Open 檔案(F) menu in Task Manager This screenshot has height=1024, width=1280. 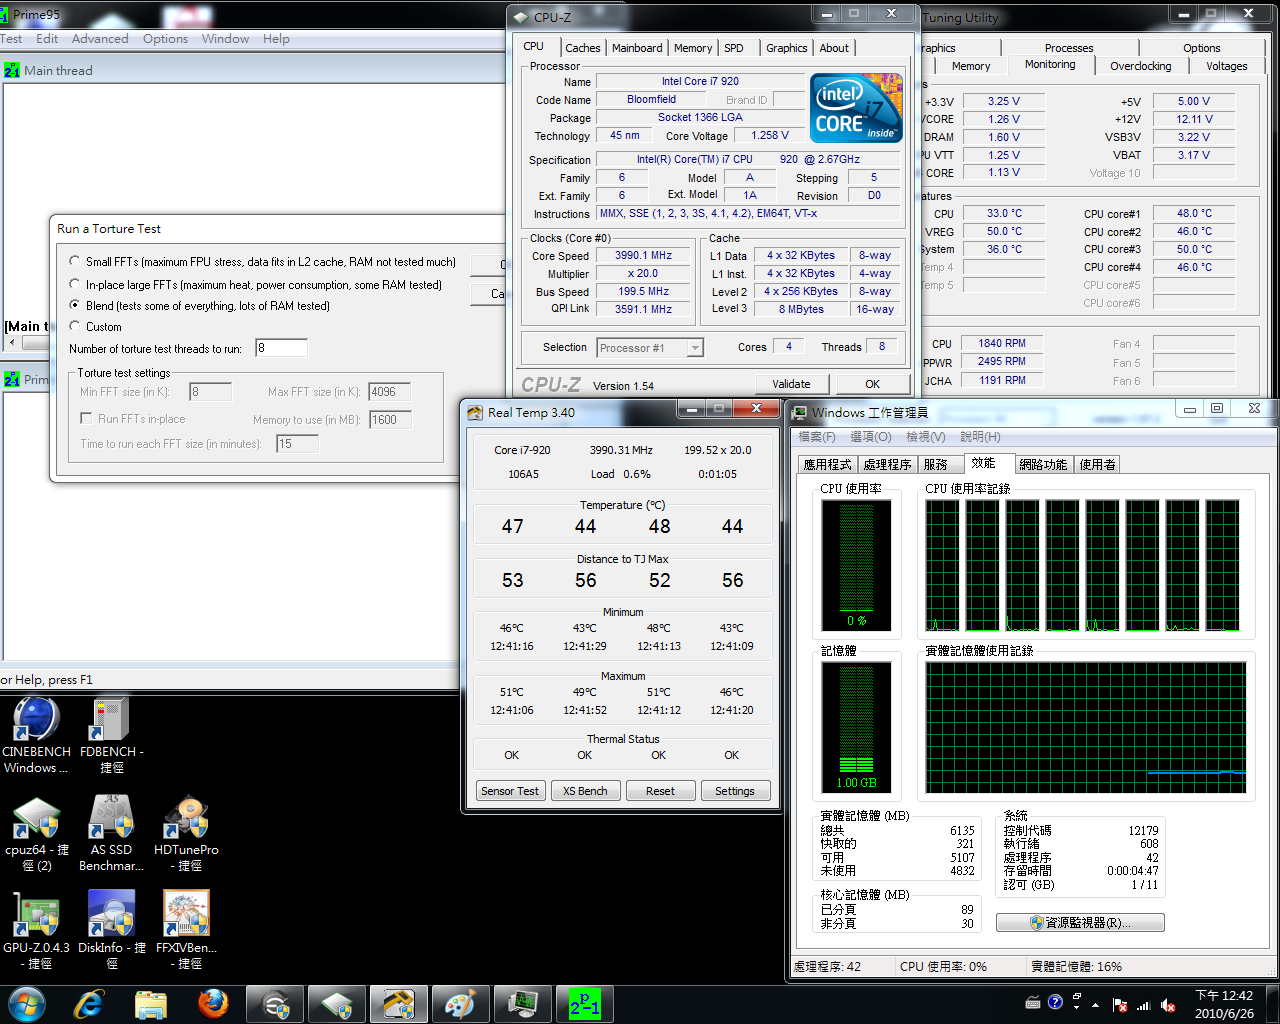coord(817,437)
